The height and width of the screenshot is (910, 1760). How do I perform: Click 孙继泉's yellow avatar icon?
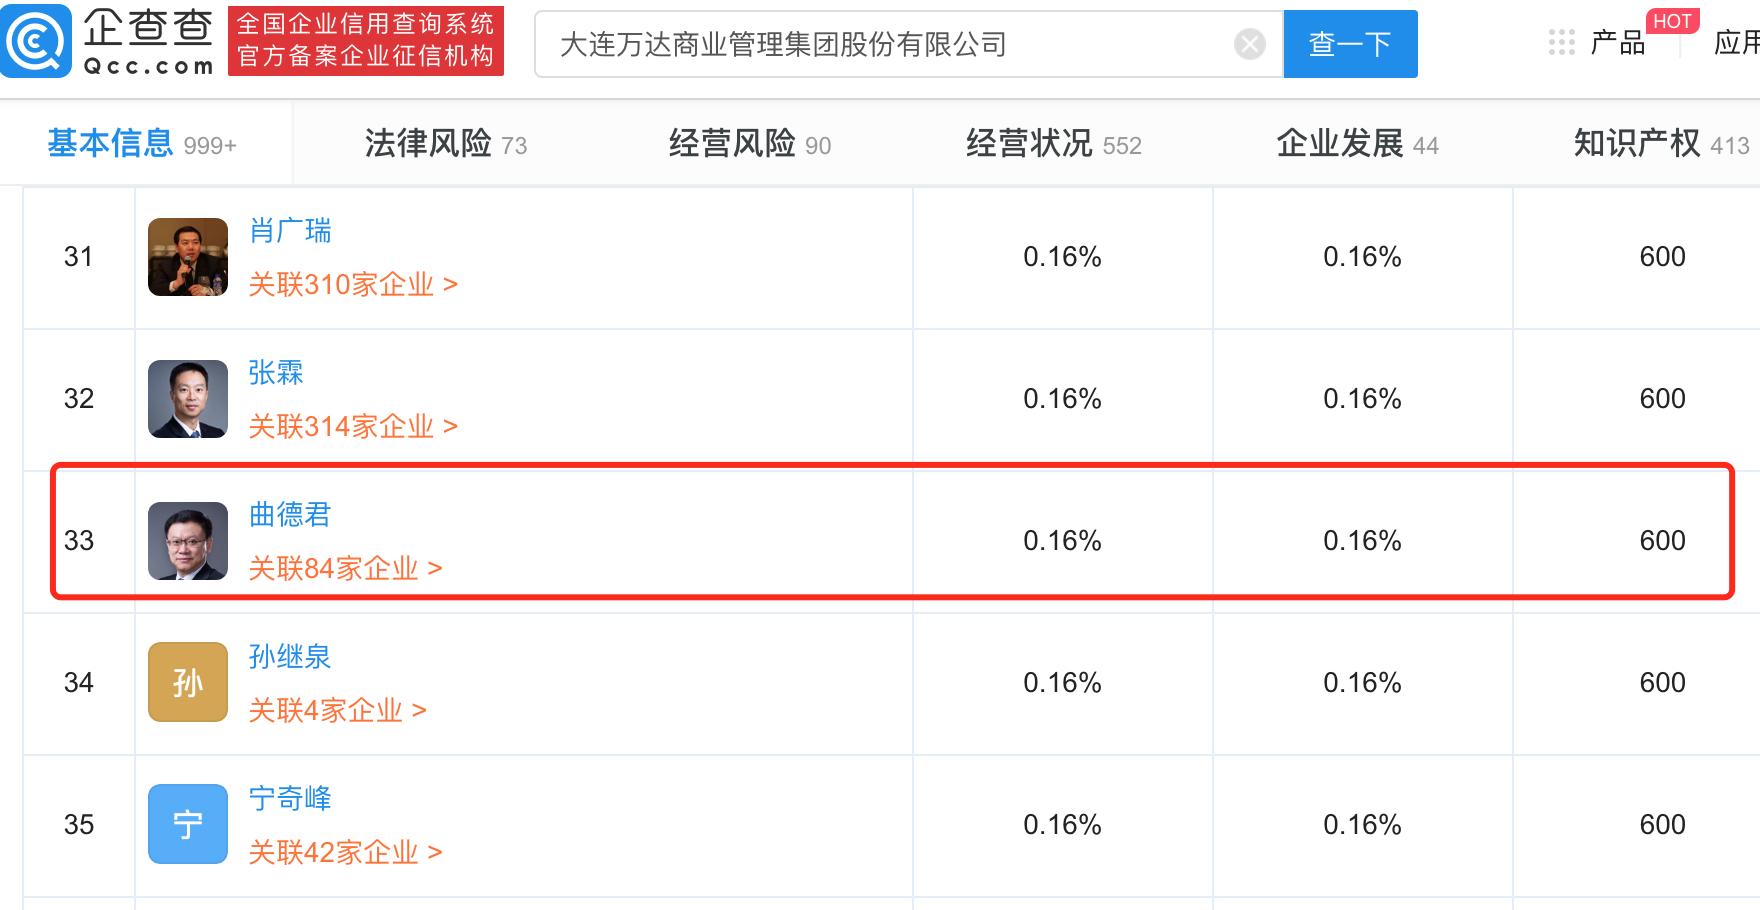[x=187, y=682]
